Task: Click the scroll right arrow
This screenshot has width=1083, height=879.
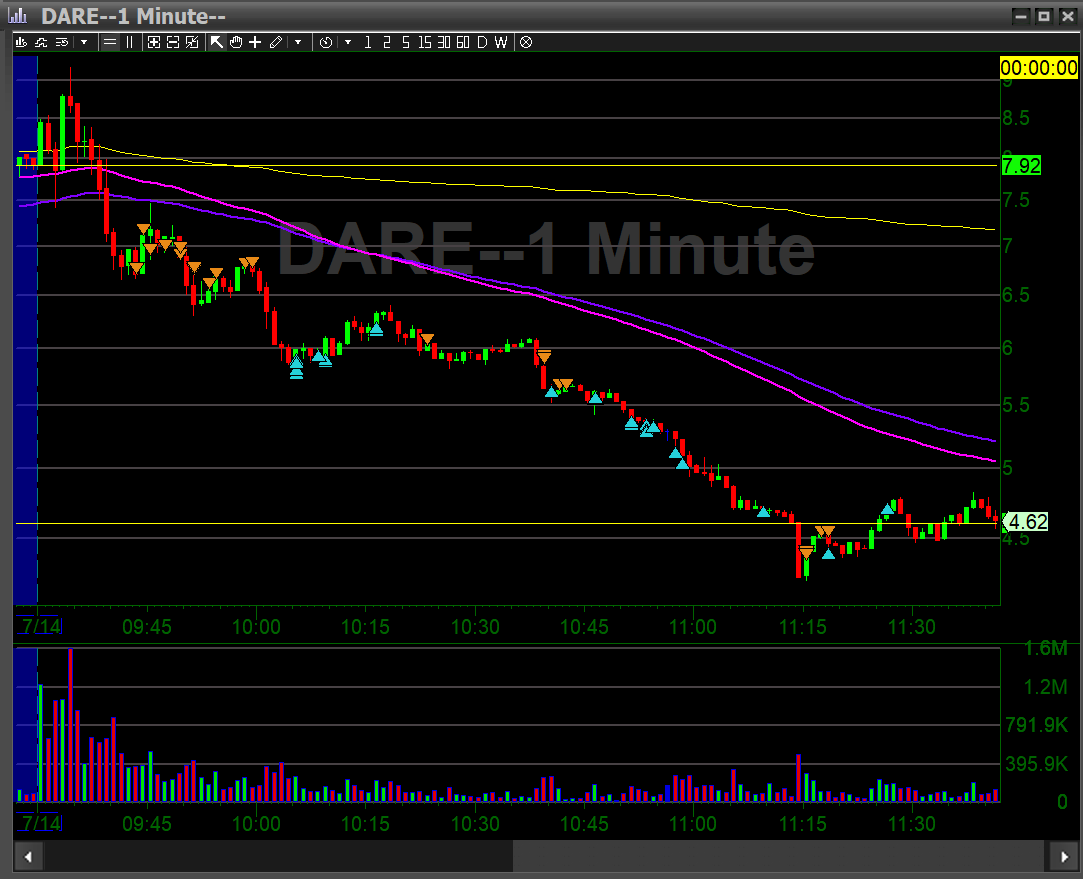Action: (1064, 857)
